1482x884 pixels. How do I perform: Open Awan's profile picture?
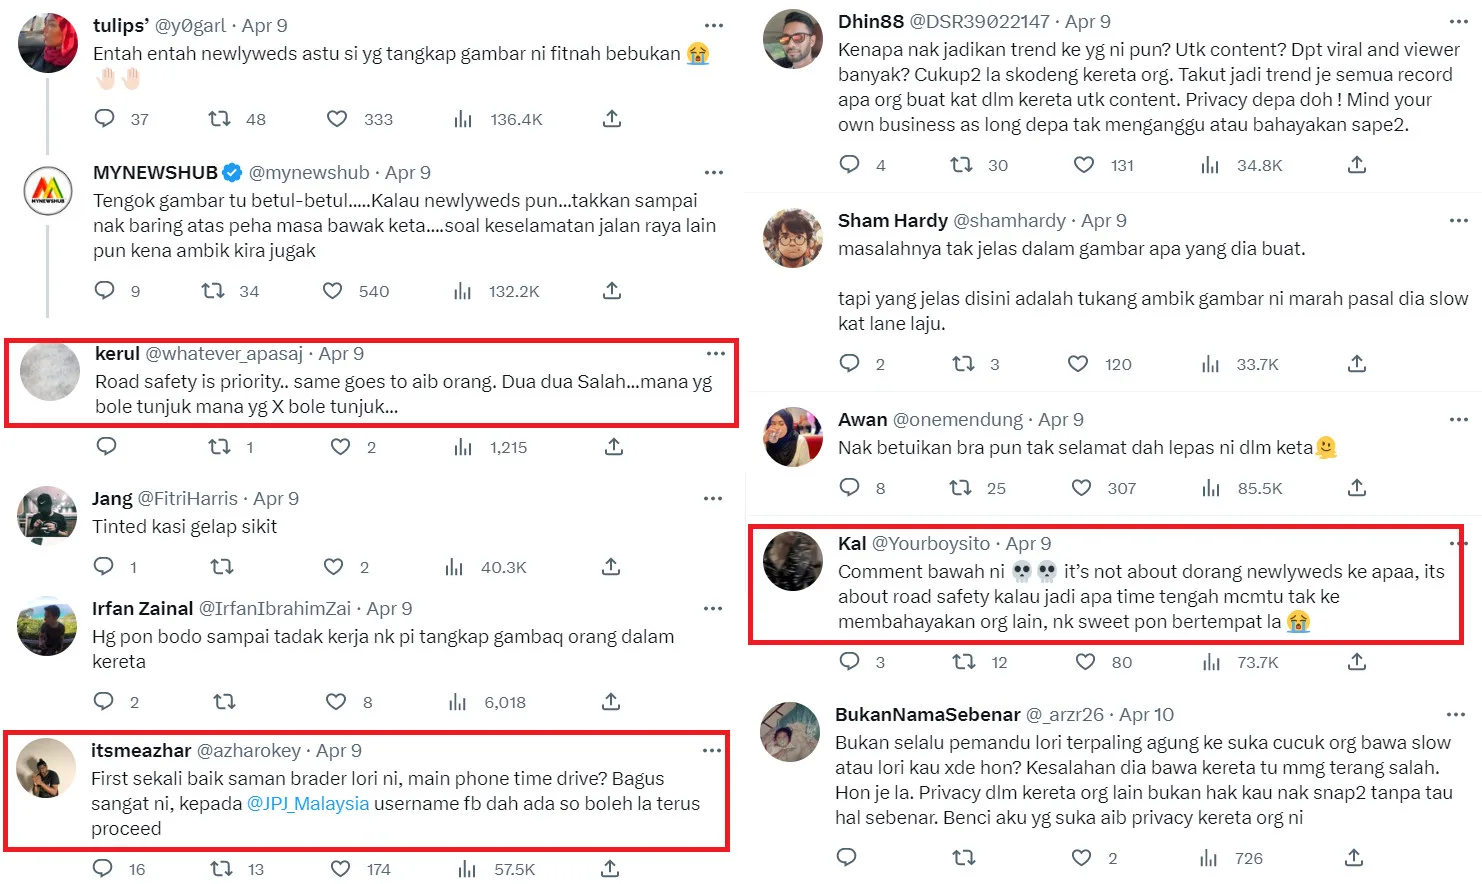[793, 437]
